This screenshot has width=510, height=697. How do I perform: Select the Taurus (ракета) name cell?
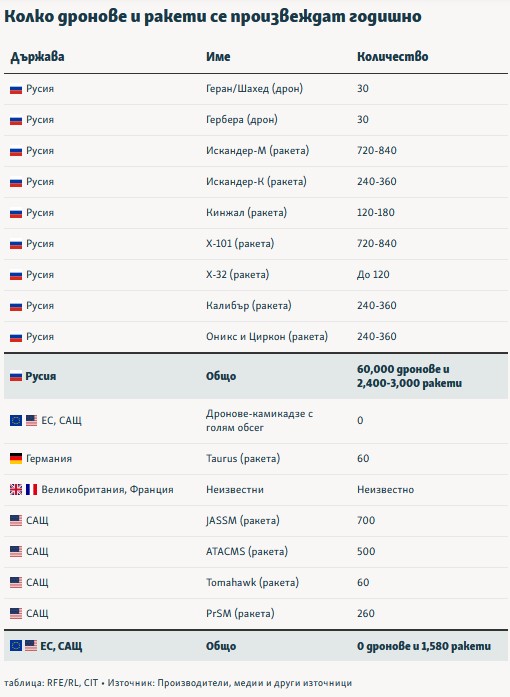[243, 458]
